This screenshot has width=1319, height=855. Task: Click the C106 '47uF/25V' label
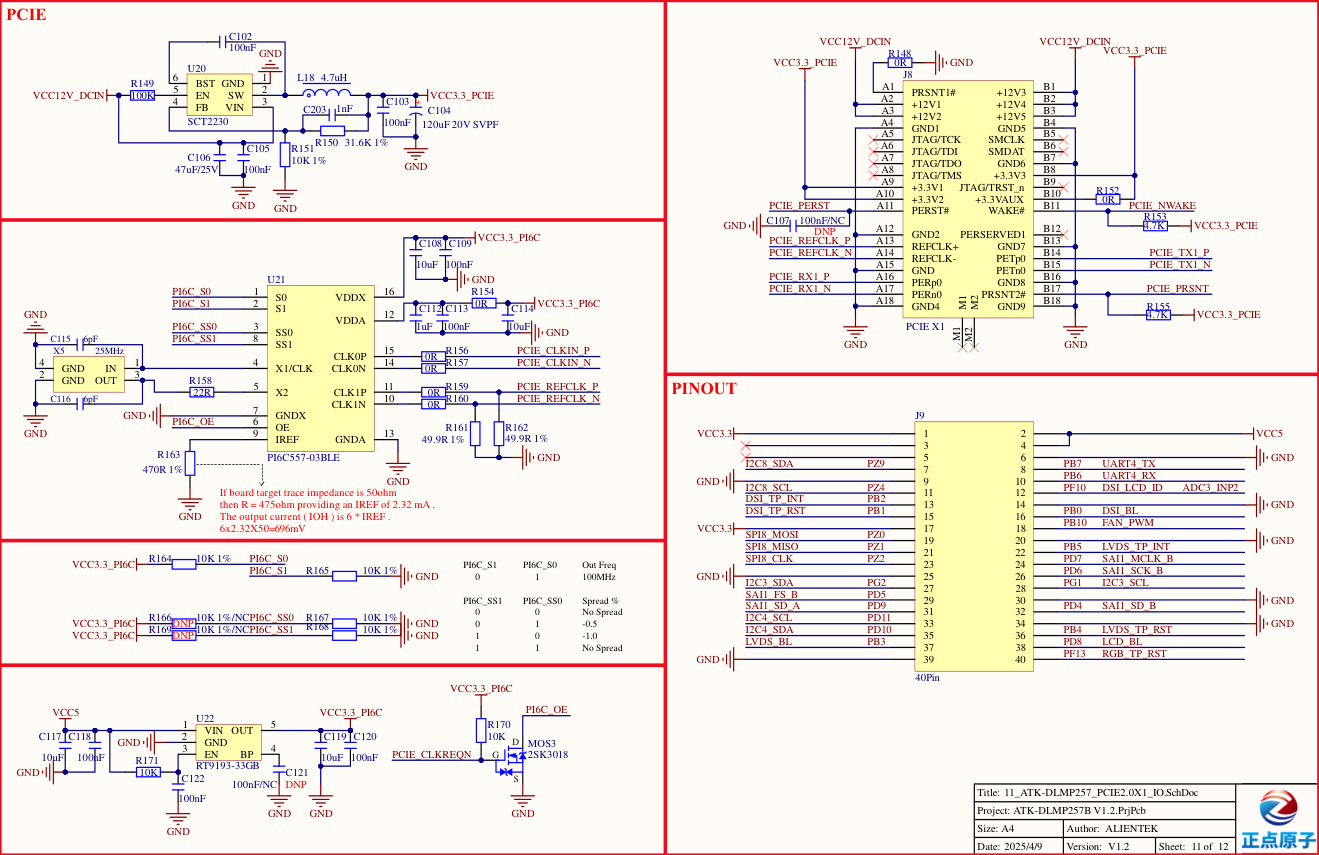pos(196,169)
